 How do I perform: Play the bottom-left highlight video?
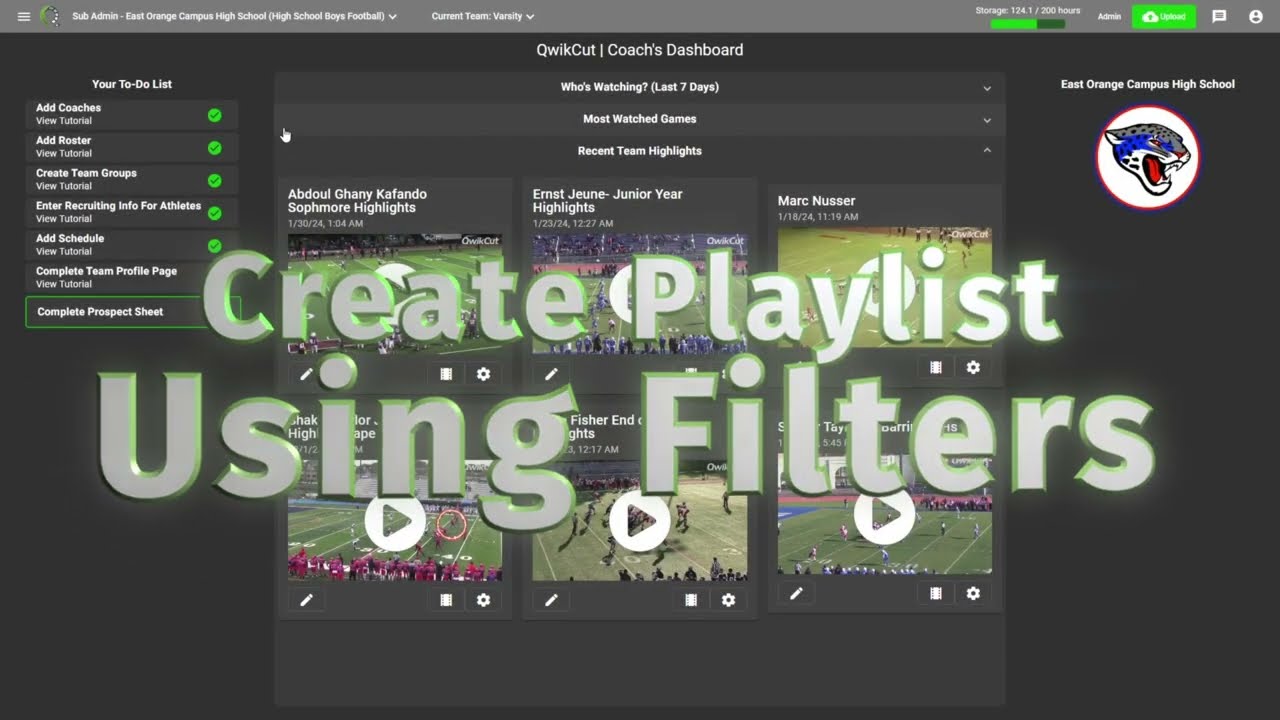click(x=395, y=521)
